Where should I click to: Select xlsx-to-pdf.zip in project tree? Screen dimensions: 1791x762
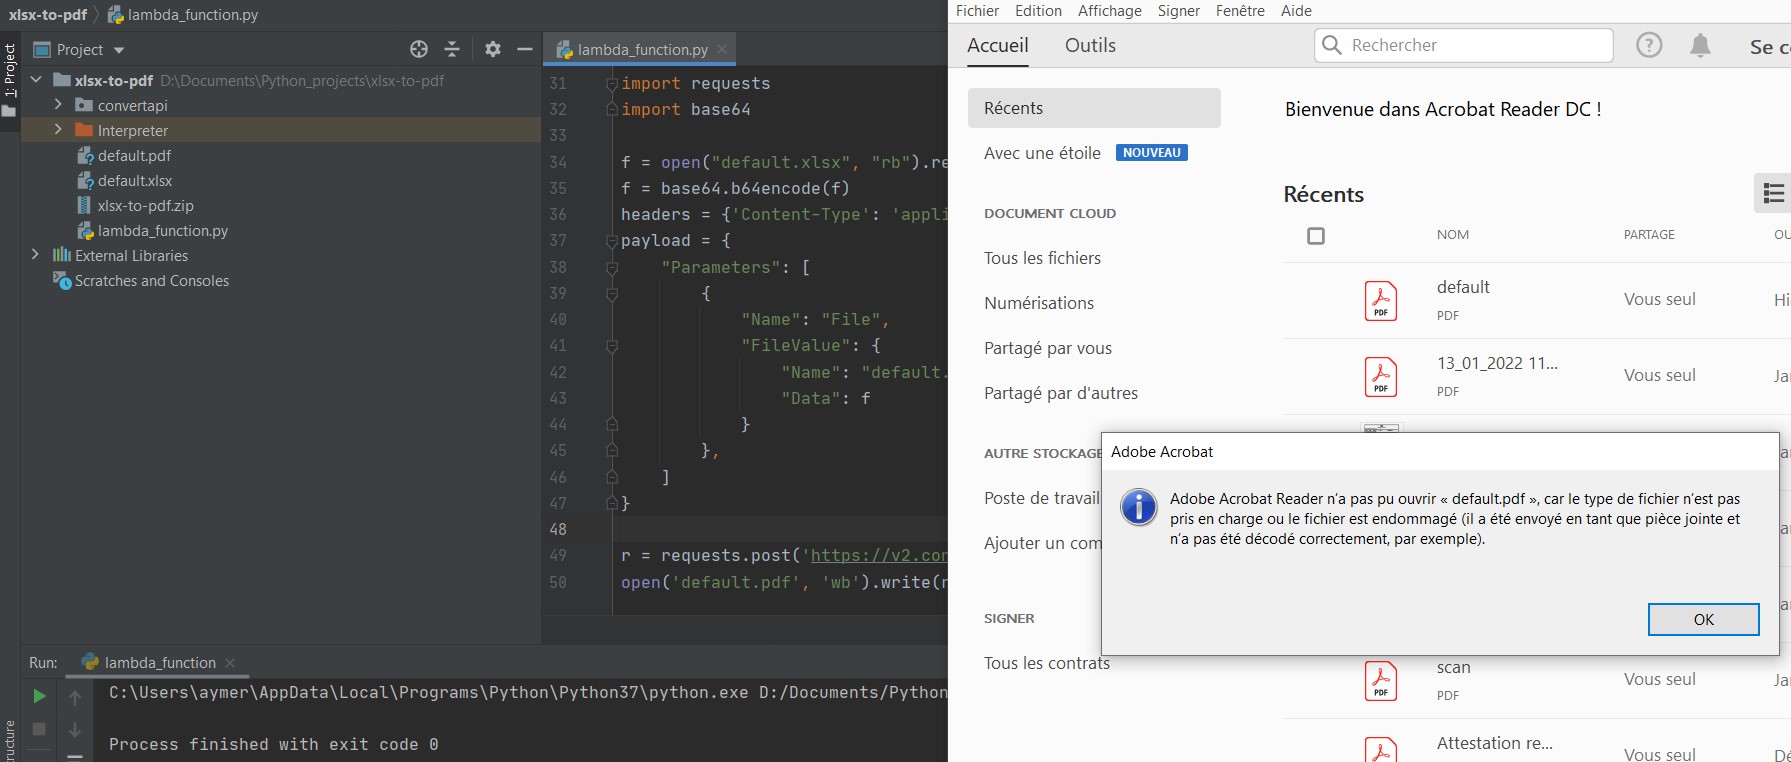click(146, 205)
